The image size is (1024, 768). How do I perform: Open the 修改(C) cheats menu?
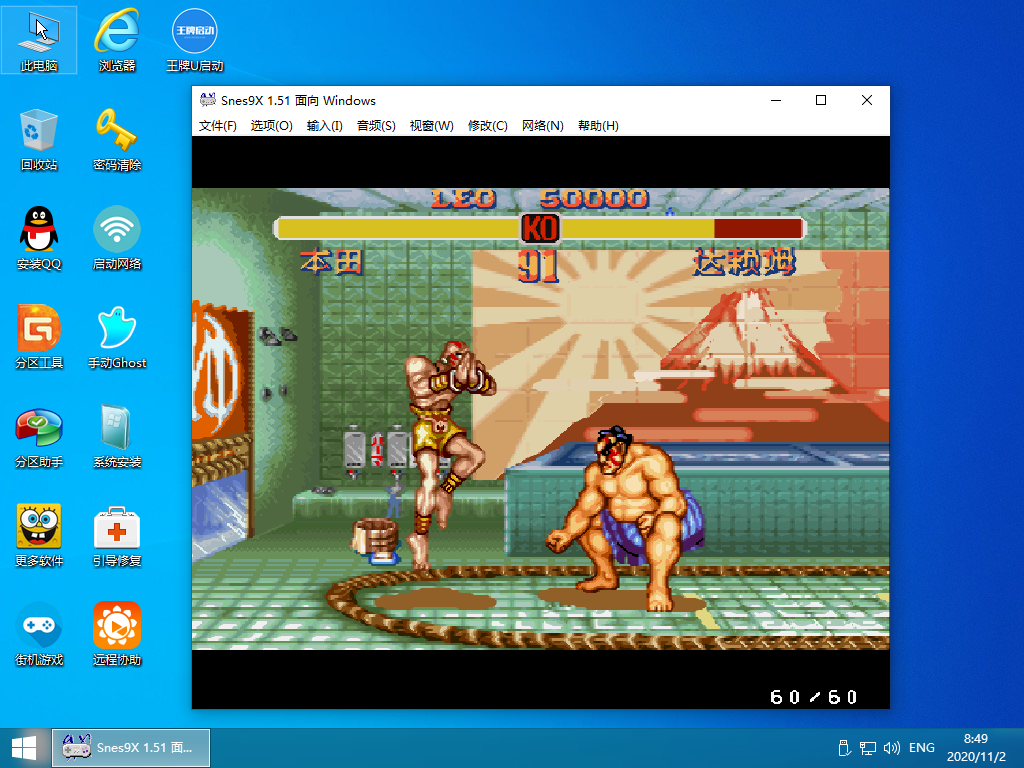point(488,125)
